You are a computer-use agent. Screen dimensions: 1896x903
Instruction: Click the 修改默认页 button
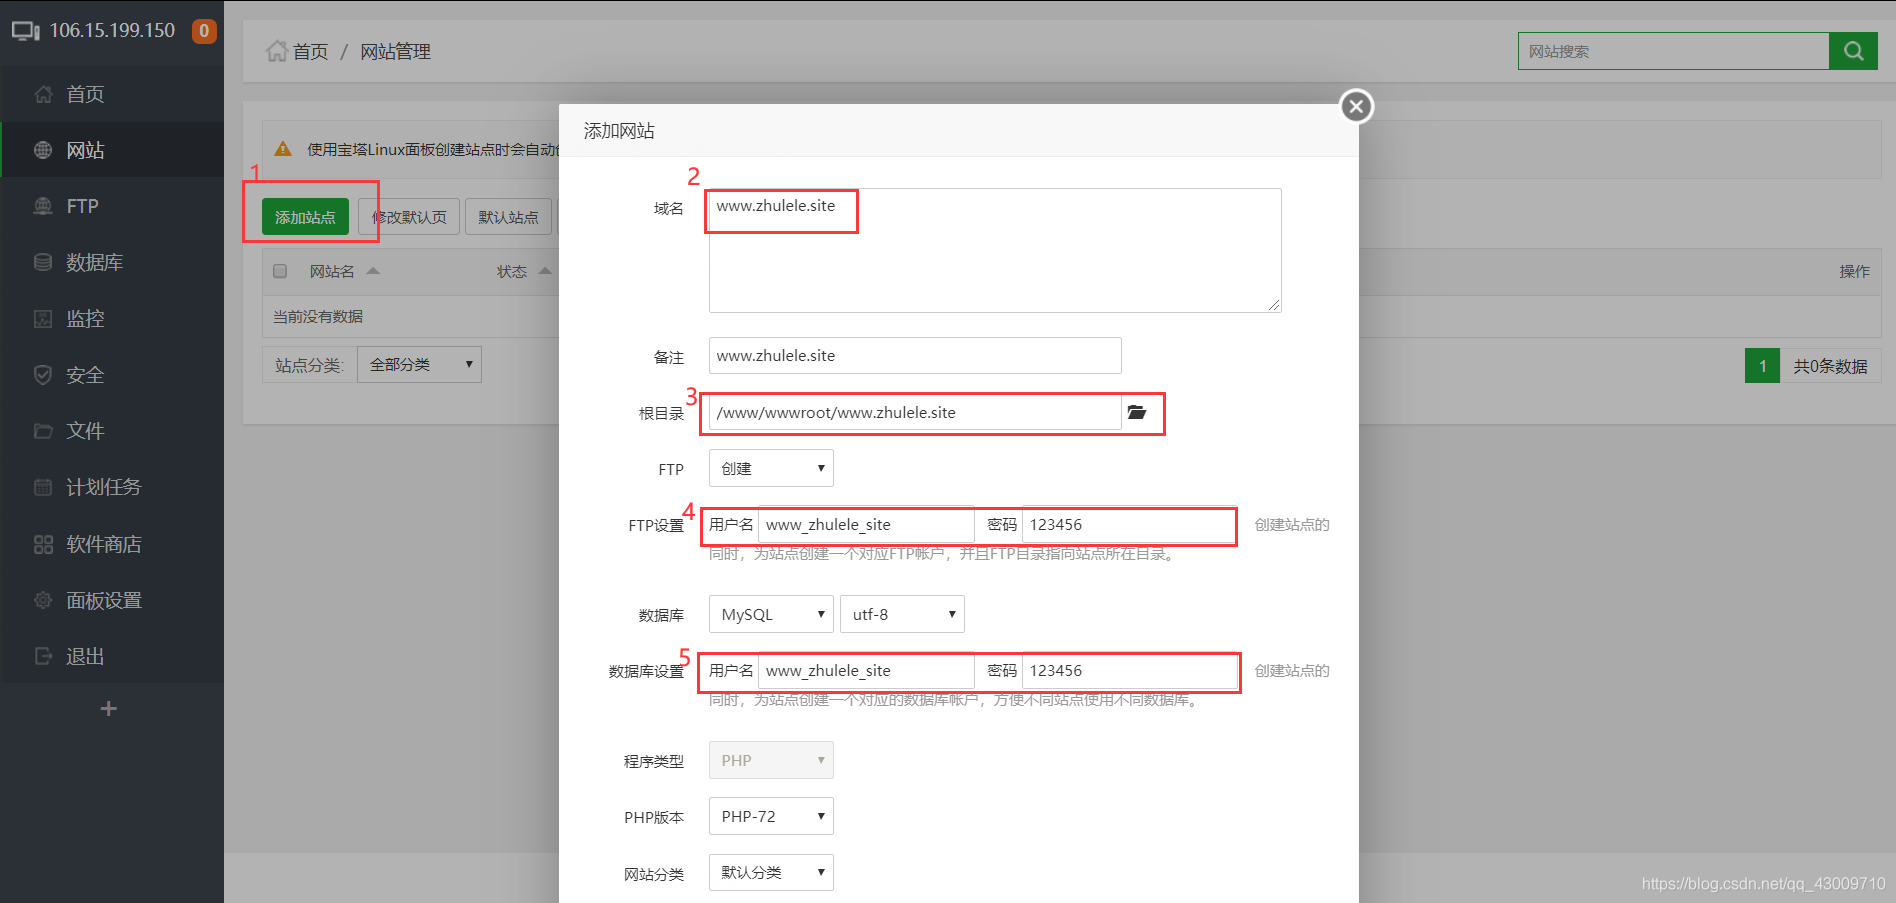pyautogui.click(x=409, y=217)
